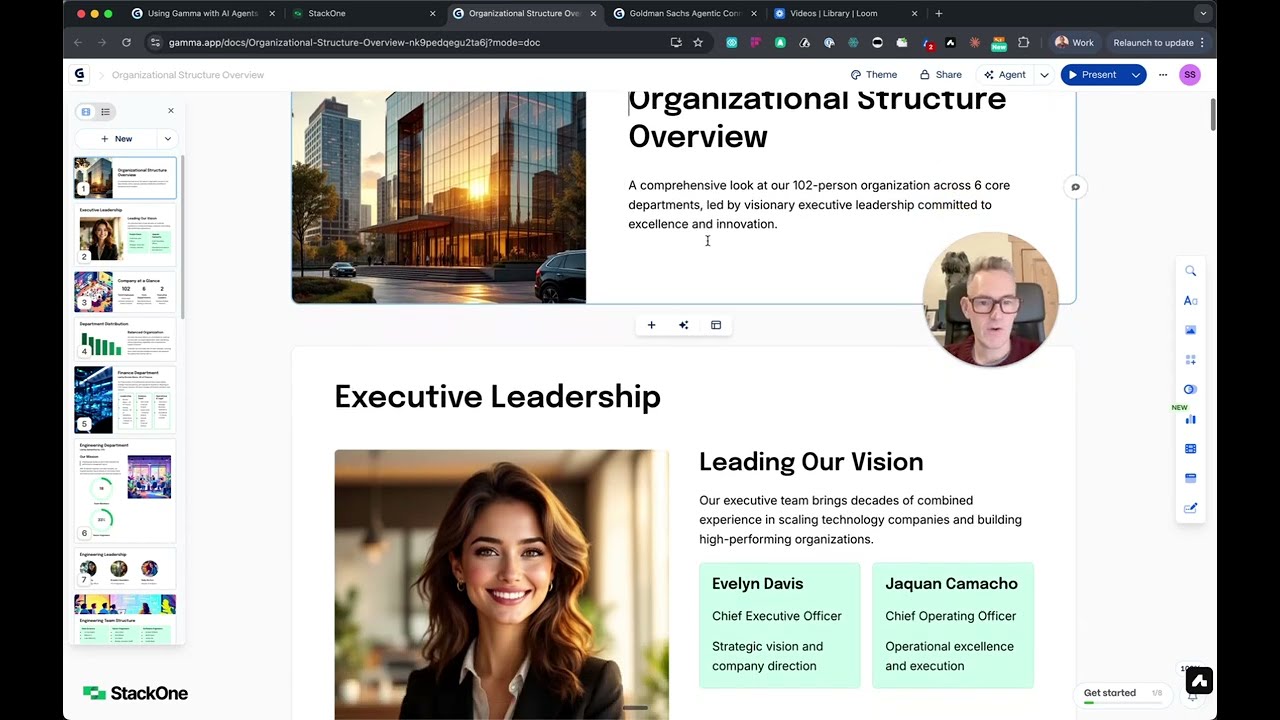This screenshot has height=720, width=1280.
Task: Close the slide thumbnail sidebar
Action: point(170,111)
